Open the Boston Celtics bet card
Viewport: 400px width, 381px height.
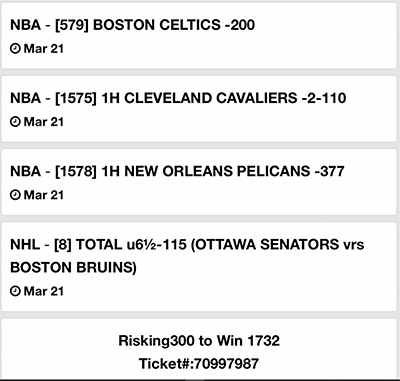pos(199,36)
